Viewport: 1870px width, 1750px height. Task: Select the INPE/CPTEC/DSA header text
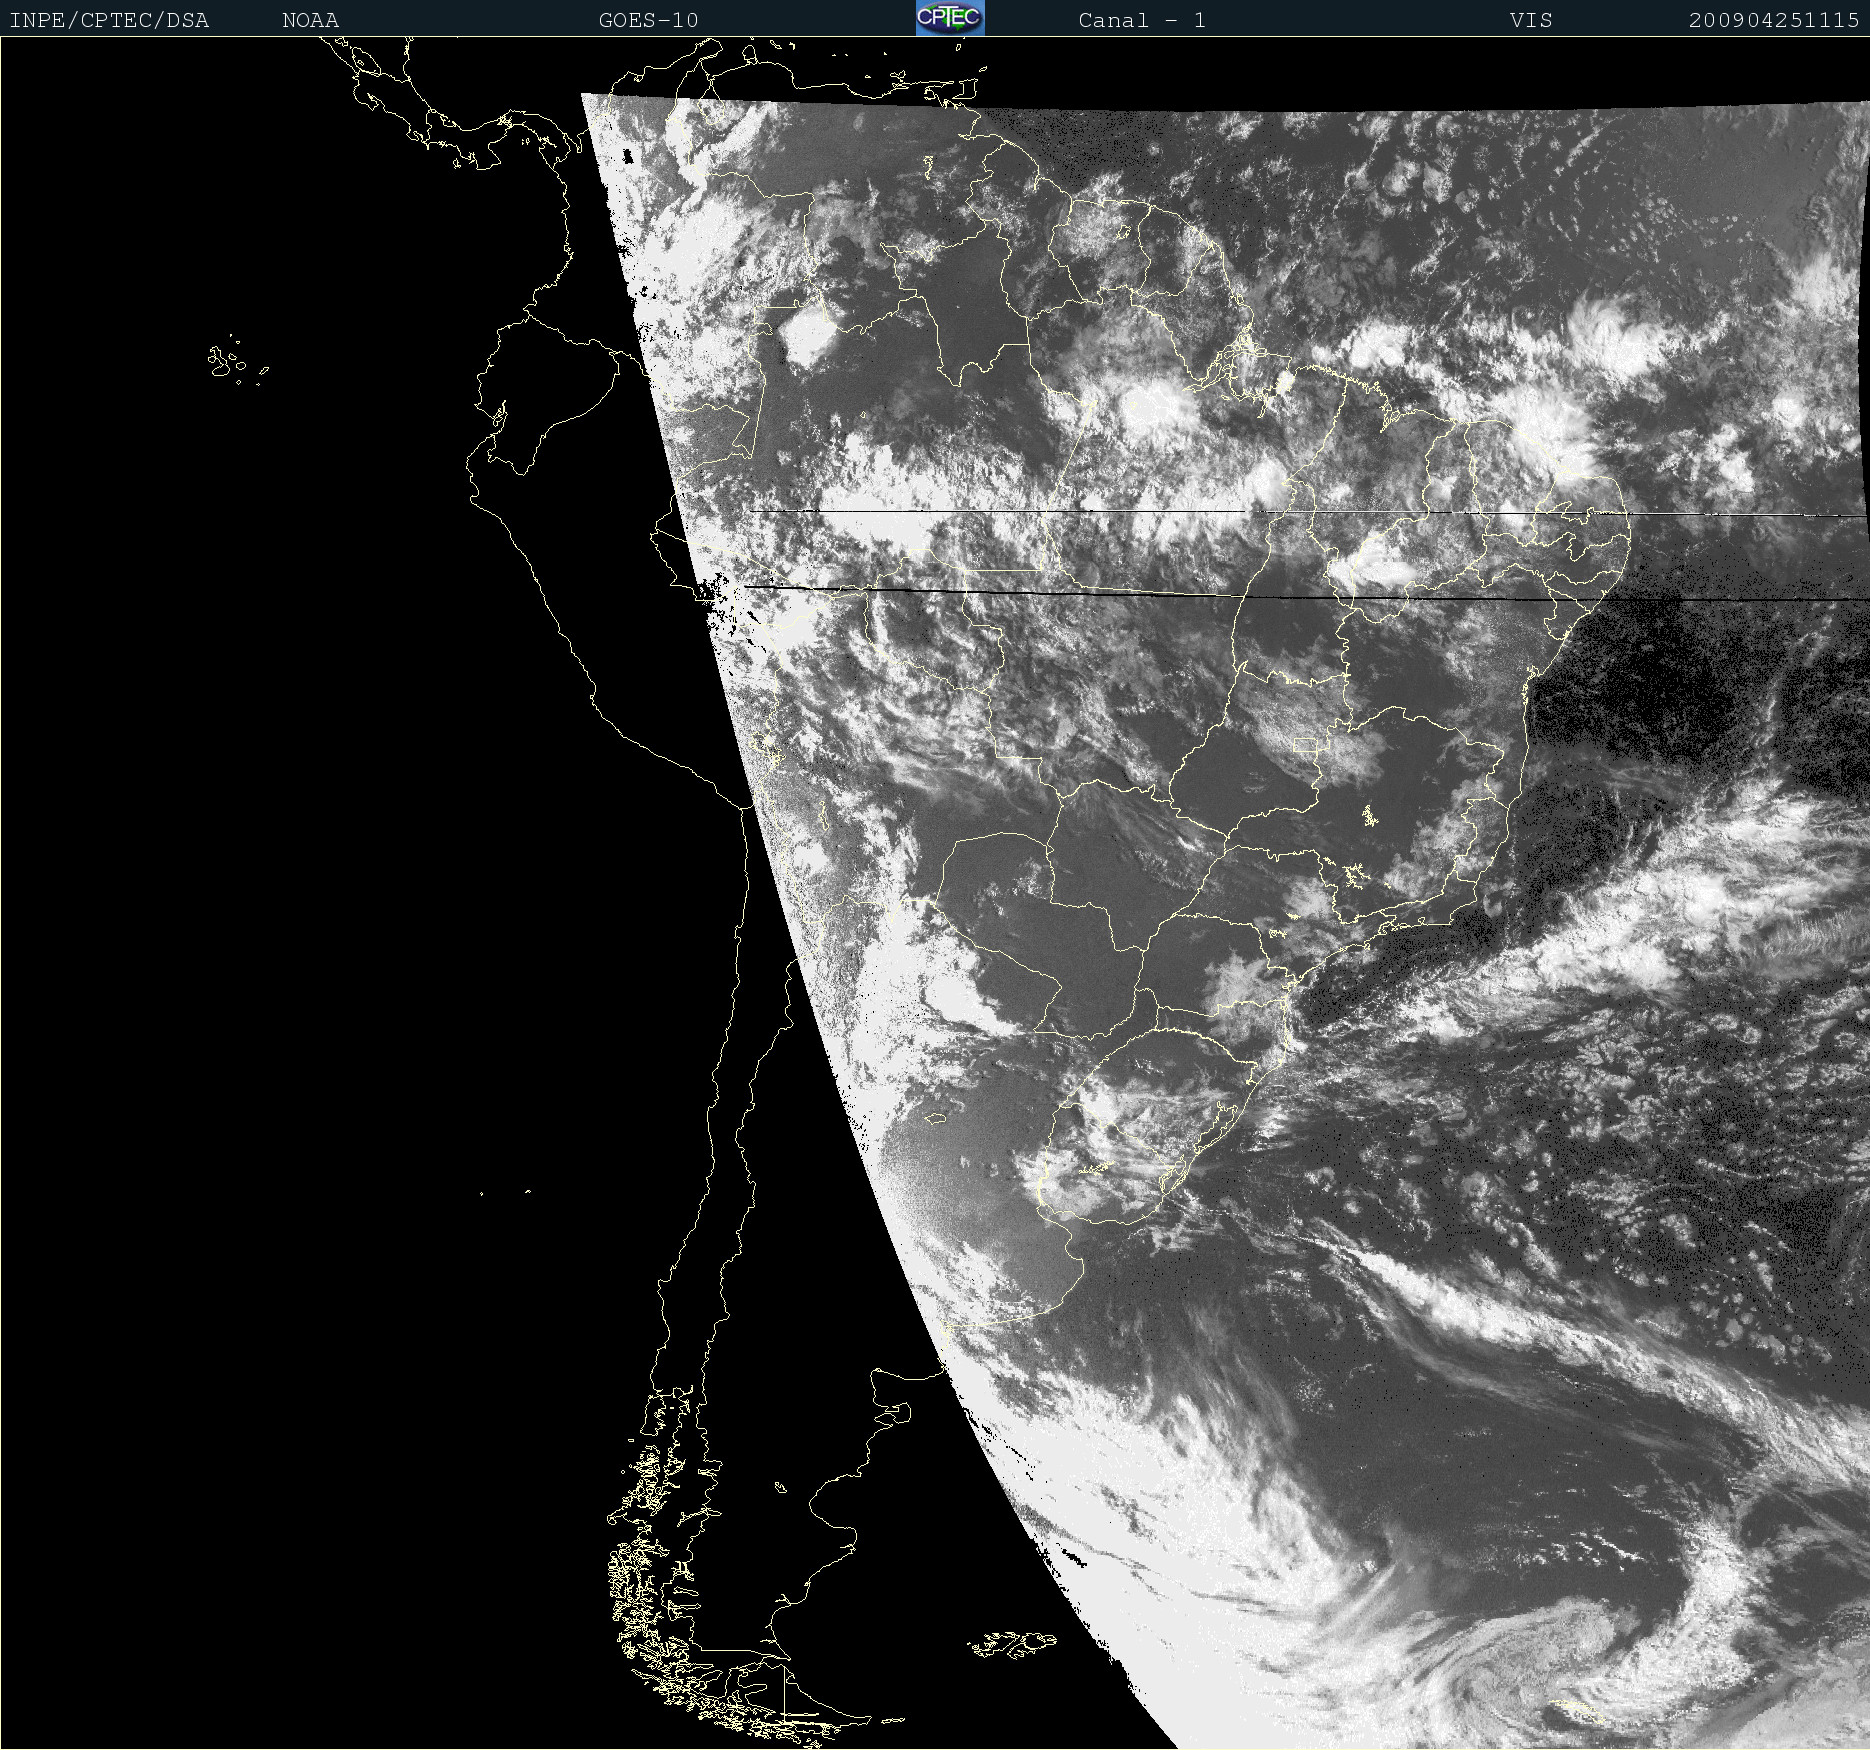[109, 20]
